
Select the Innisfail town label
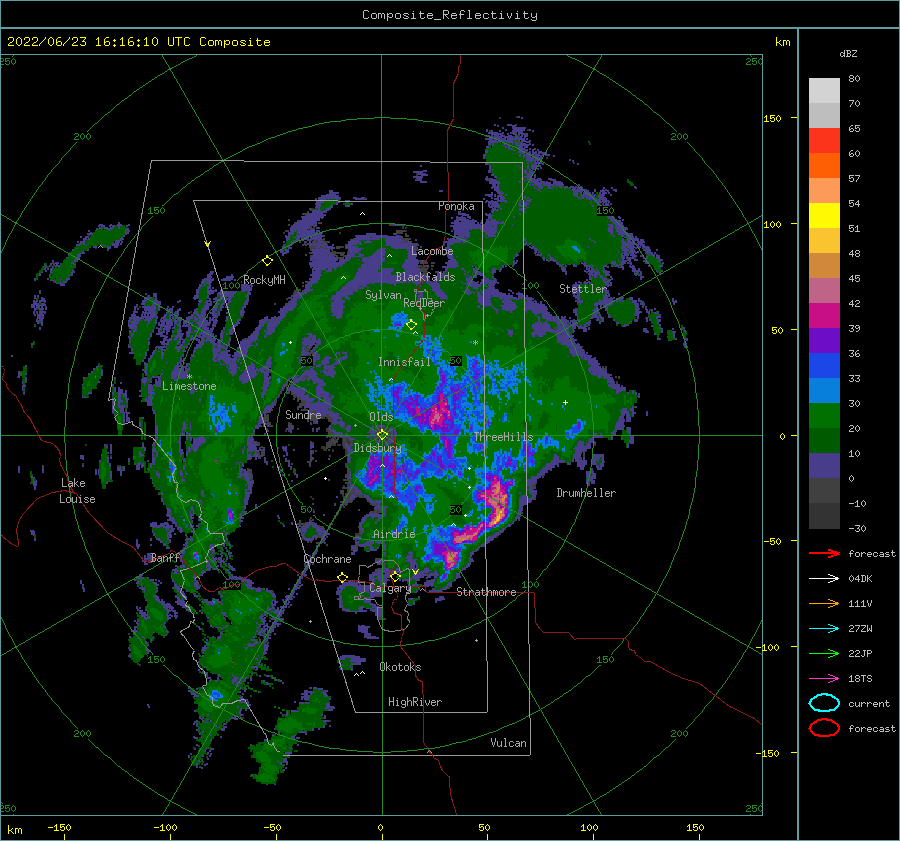point(404,362)
